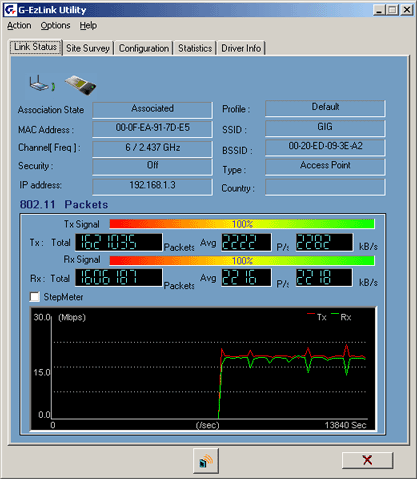Click the empty Country field

pyautogui.click(x=325, y=187)
